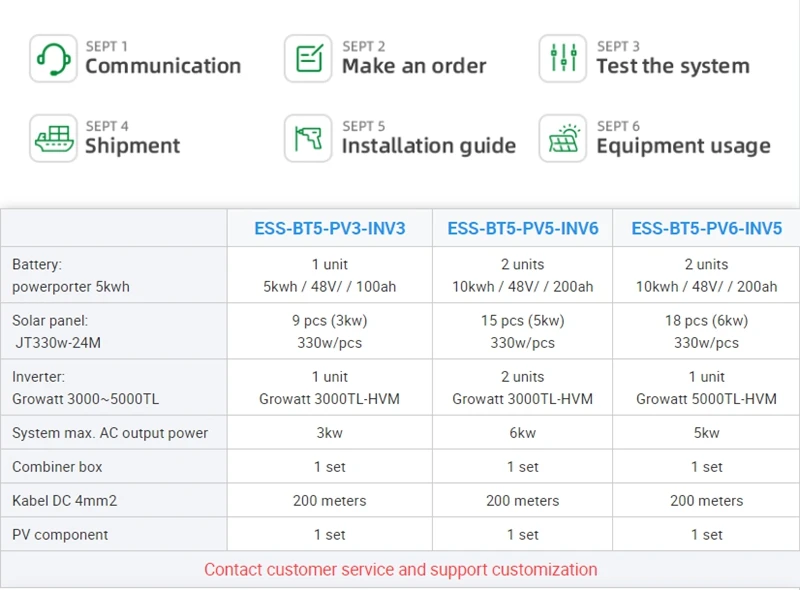Click the Kabel DC 4mm2 row label
The image size is (800, 590).
(x=64, y=501)
